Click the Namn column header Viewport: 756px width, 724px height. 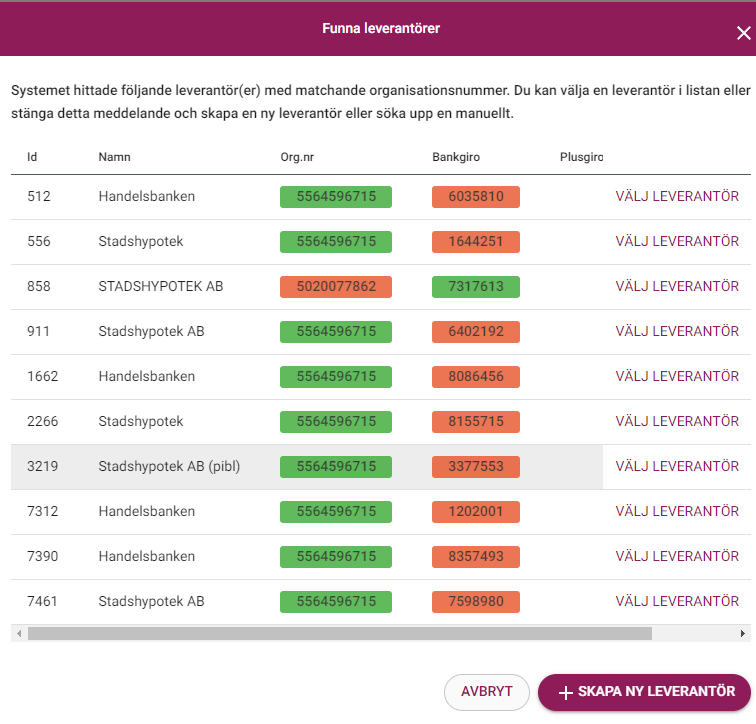pyautogui.click(x=114, y=157)
